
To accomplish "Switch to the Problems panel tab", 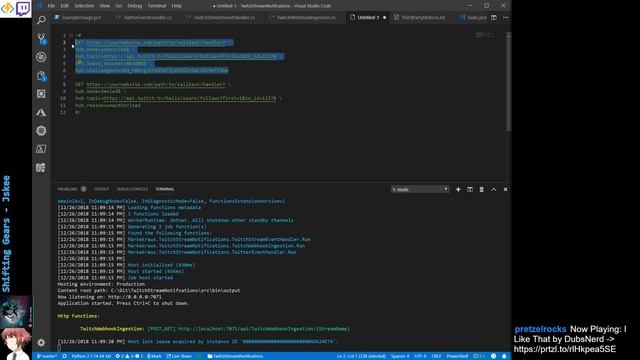I will tap(72, 189).
